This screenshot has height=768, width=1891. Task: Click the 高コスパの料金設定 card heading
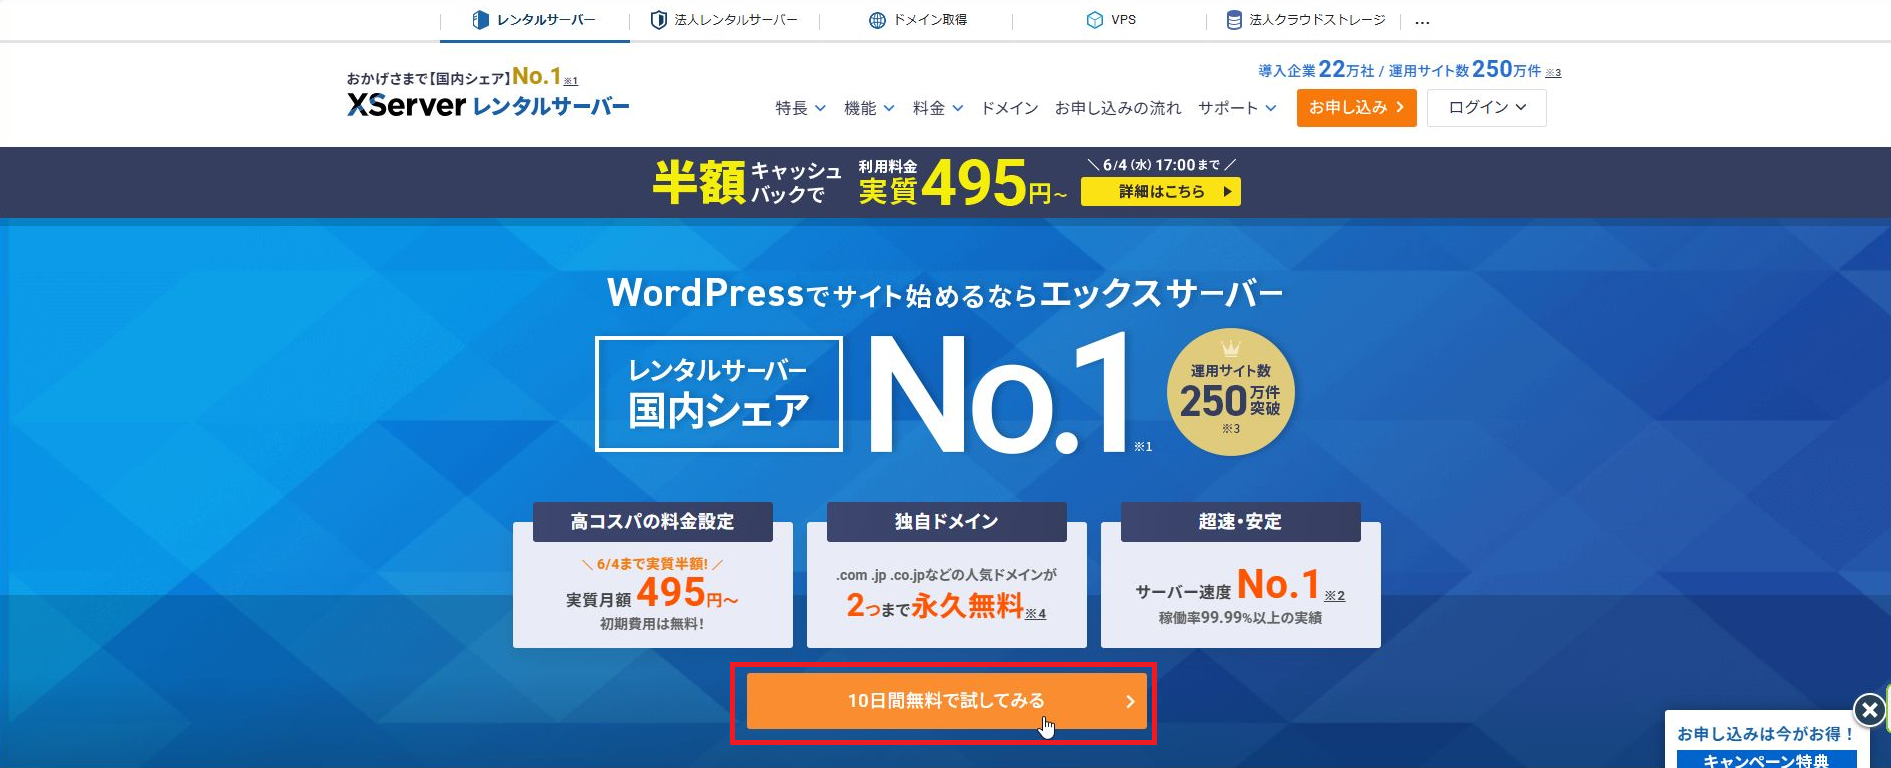coord(652,521)
